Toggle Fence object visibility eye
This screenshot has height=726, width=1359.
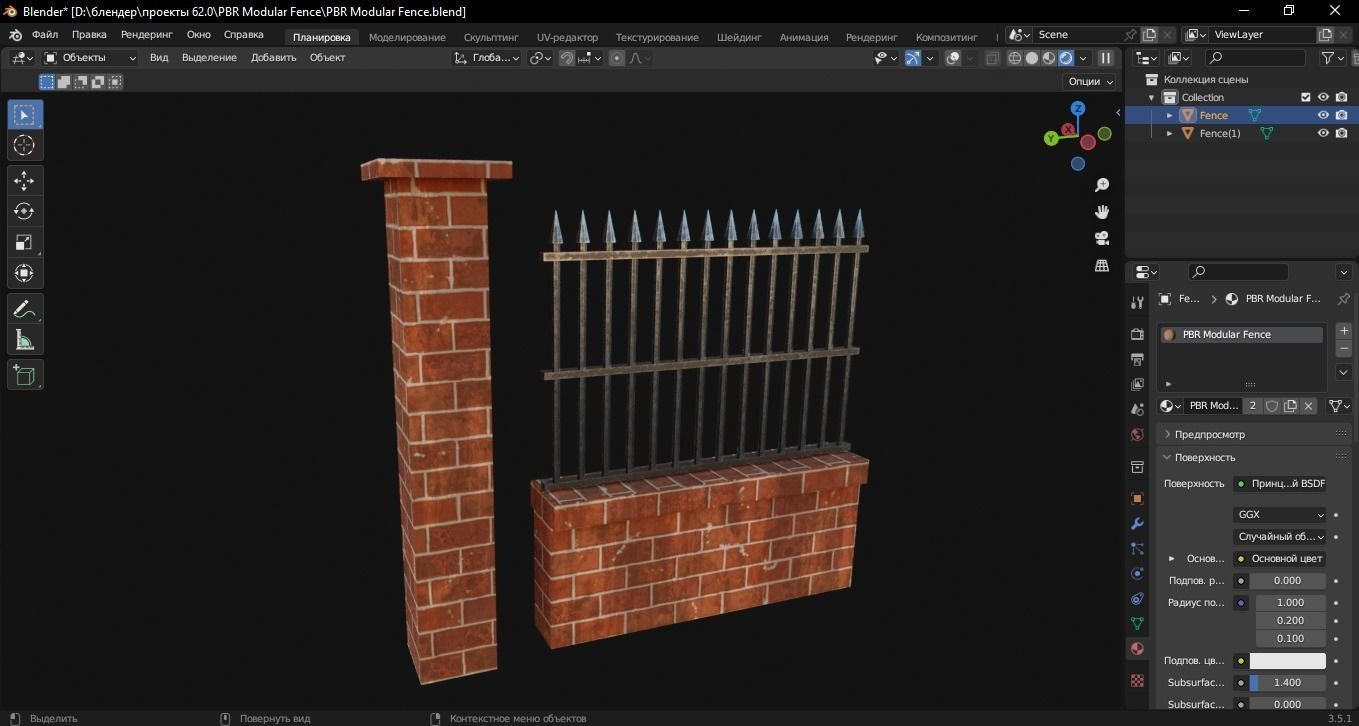click(x=1323, y=115)
